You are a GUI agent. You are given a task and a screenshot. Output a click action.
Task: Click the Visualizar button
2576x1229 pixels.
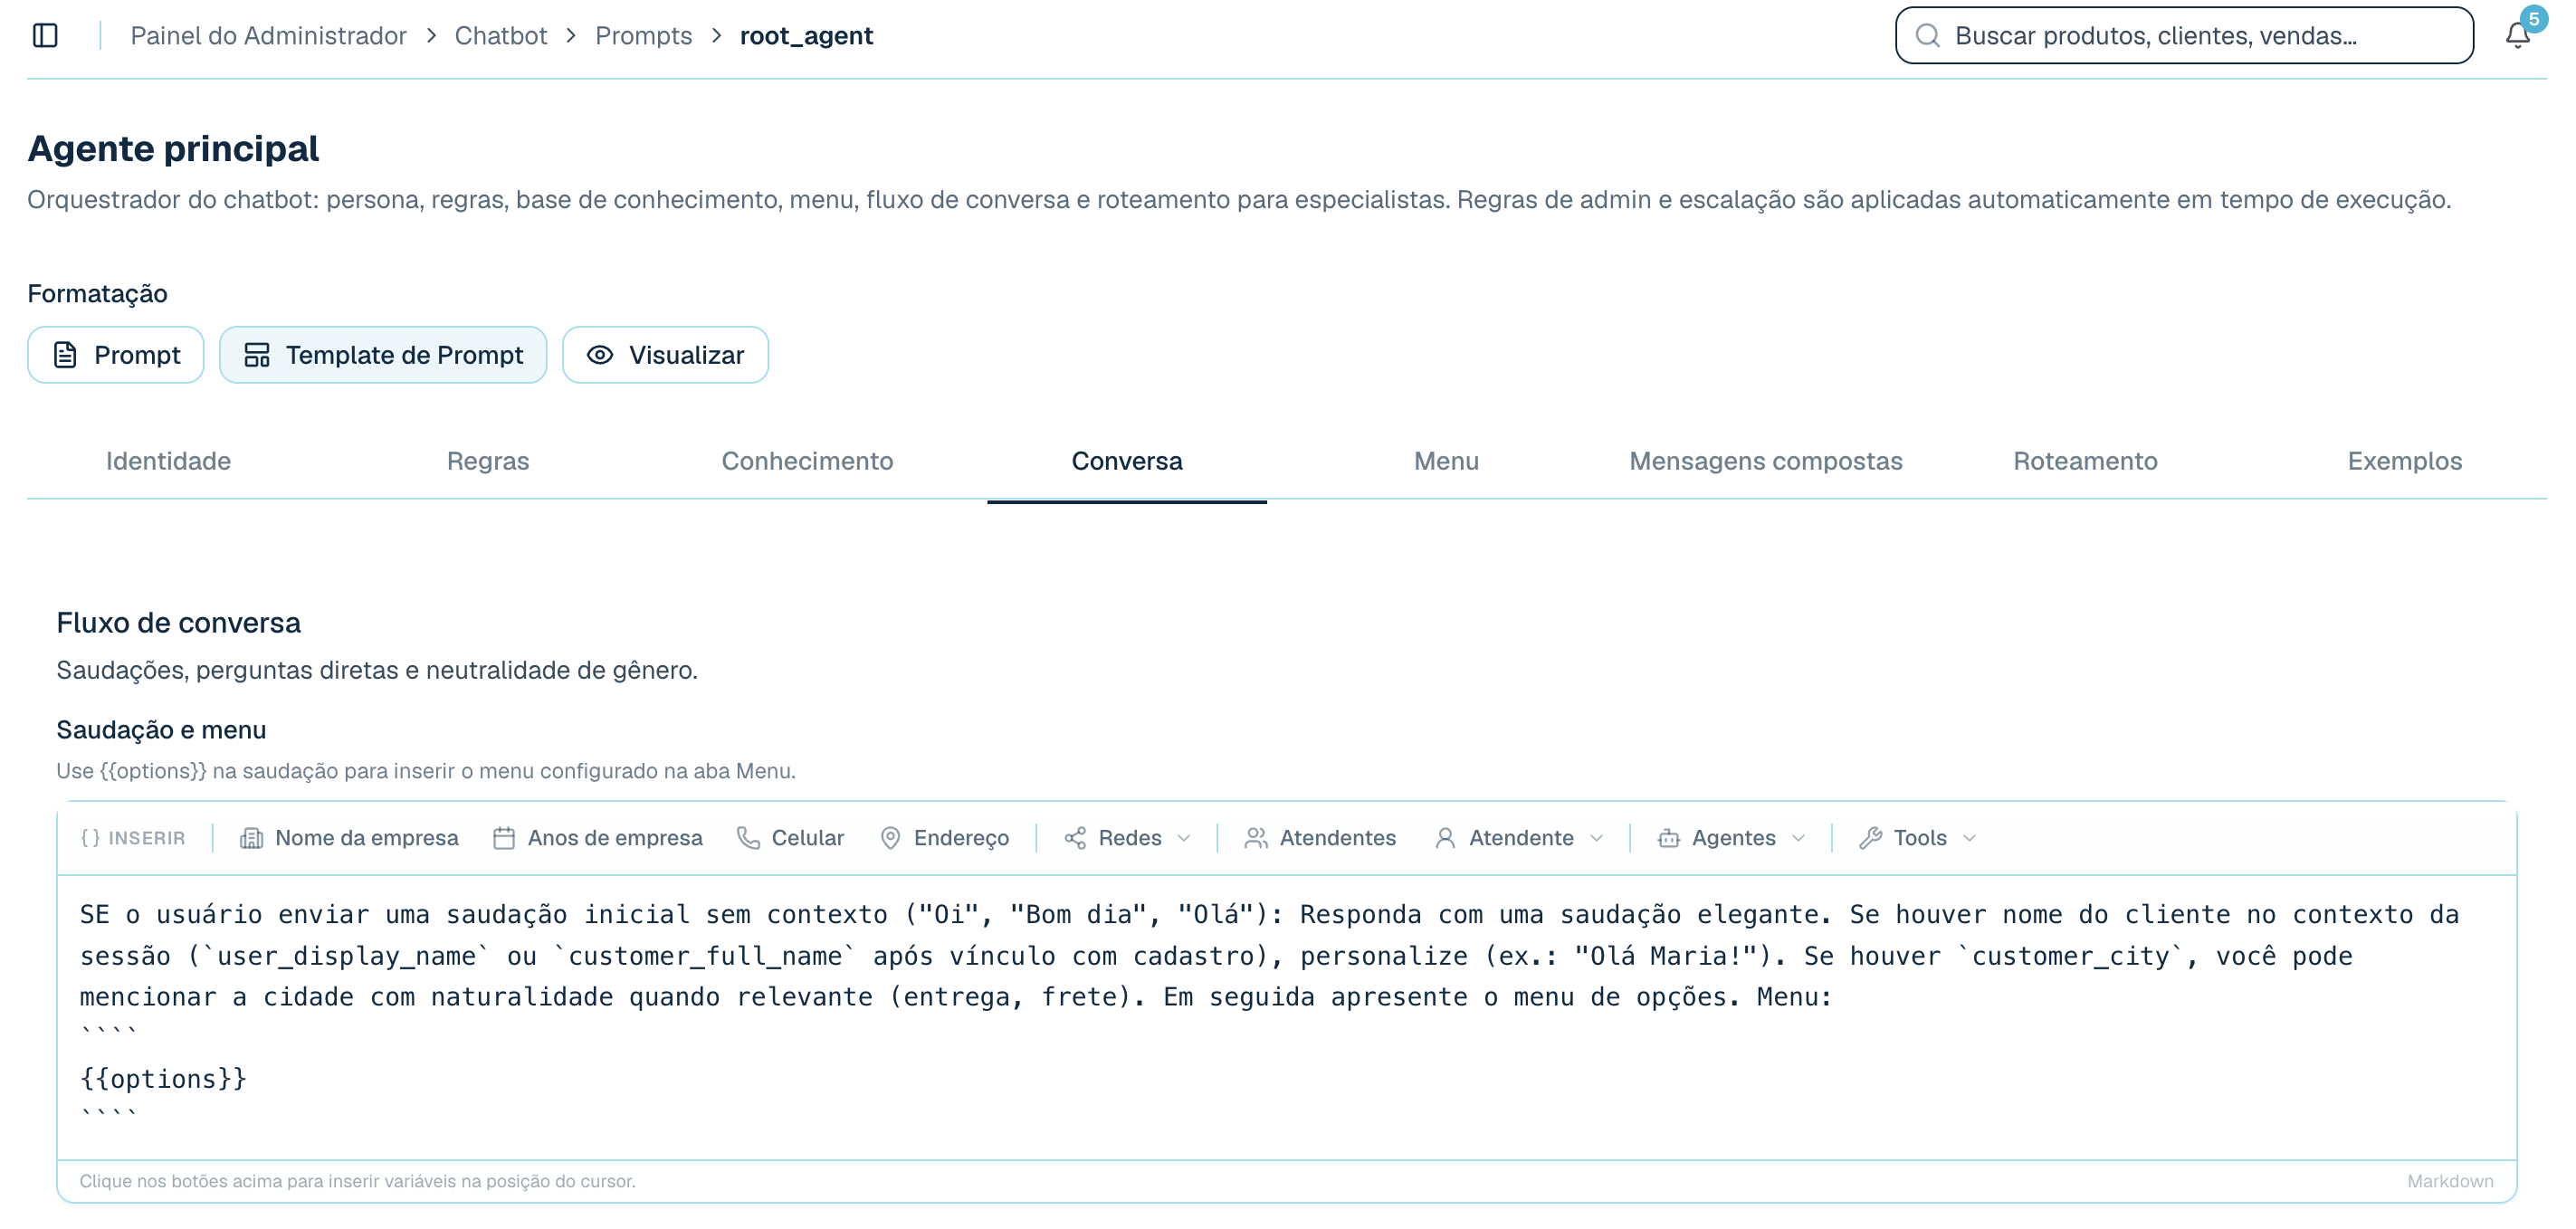[665, 355]
